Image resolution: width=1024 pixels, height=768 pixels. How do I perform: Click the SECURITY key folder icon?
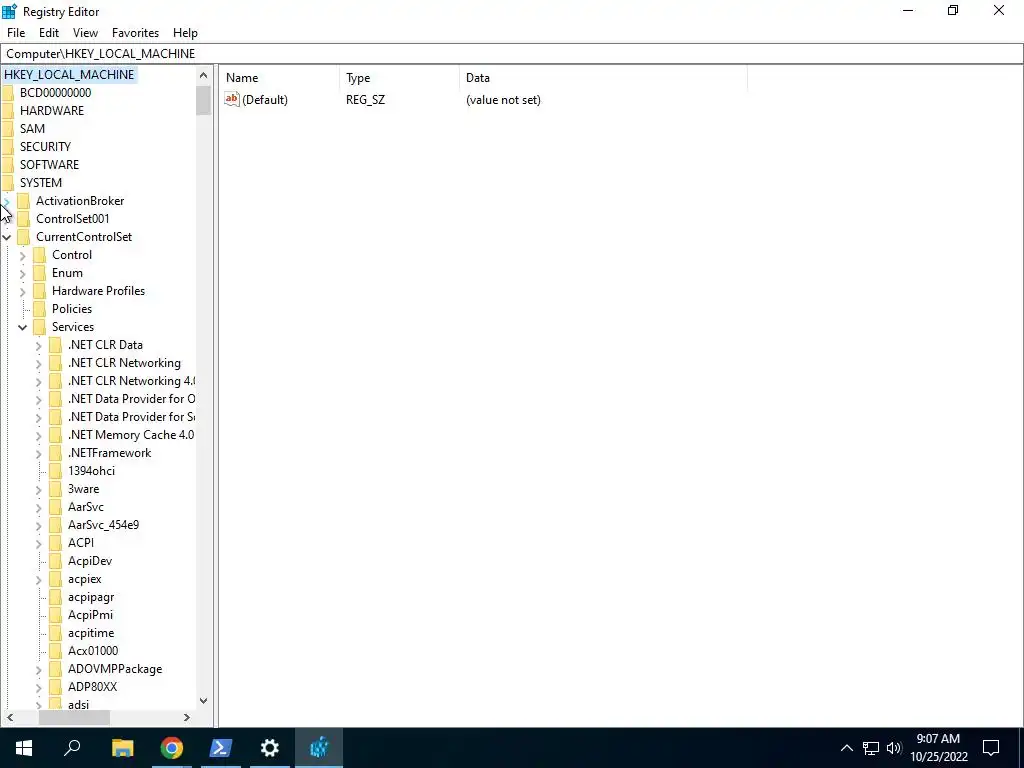[8, 147]
